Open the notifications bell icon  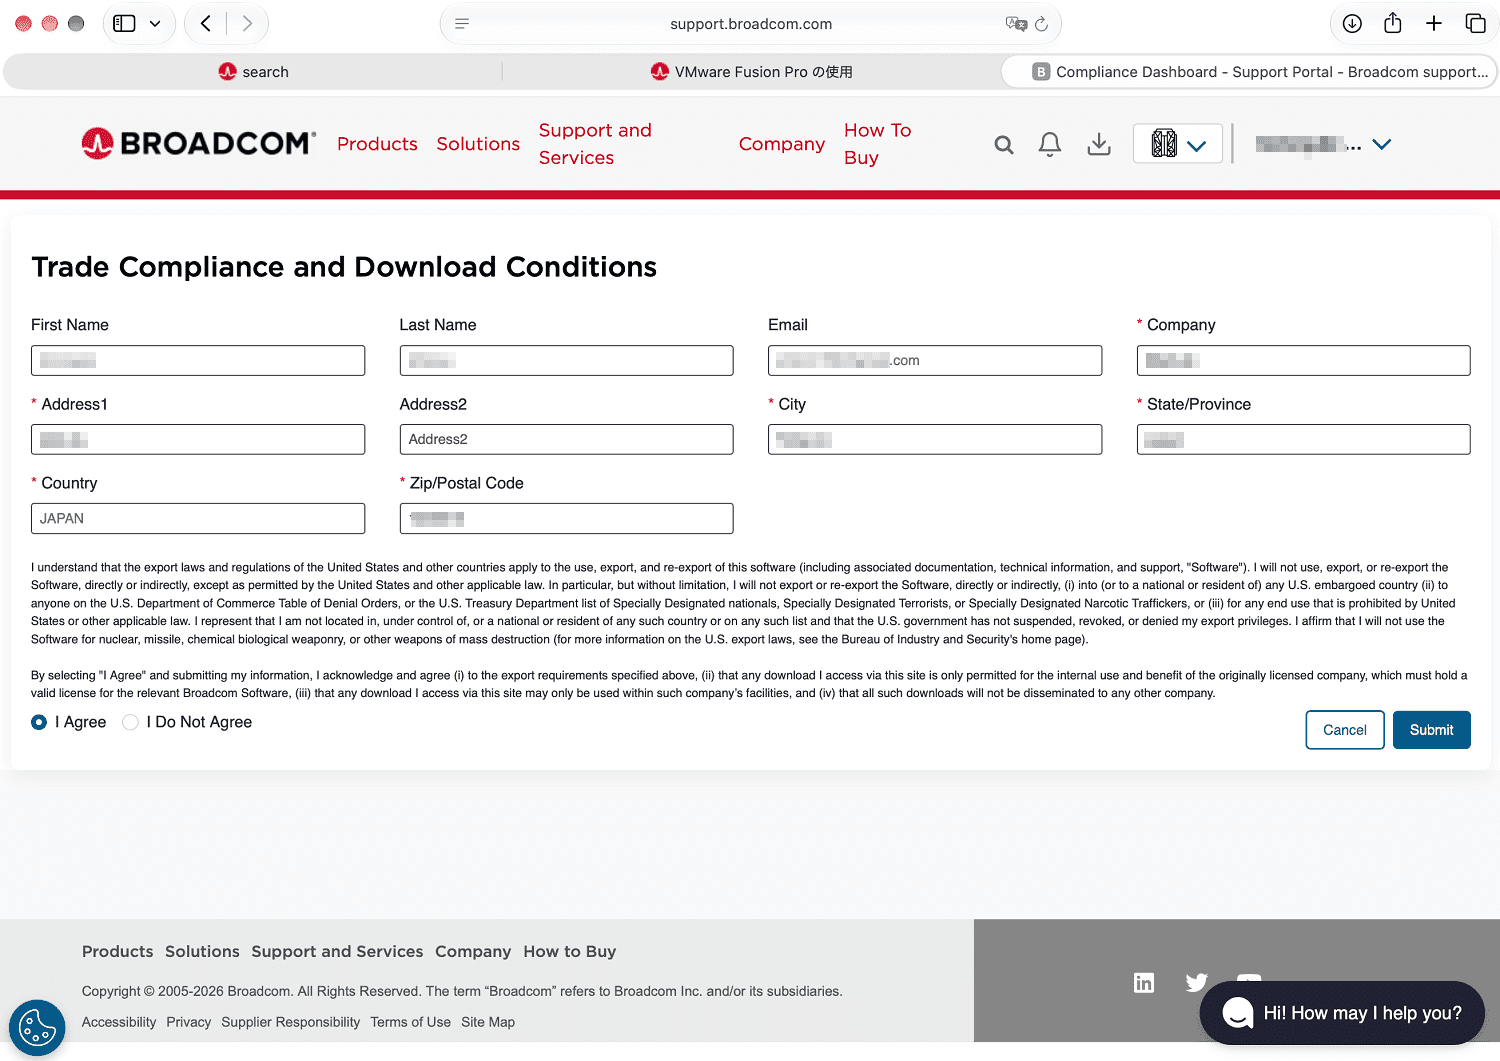click(1050, 145)
